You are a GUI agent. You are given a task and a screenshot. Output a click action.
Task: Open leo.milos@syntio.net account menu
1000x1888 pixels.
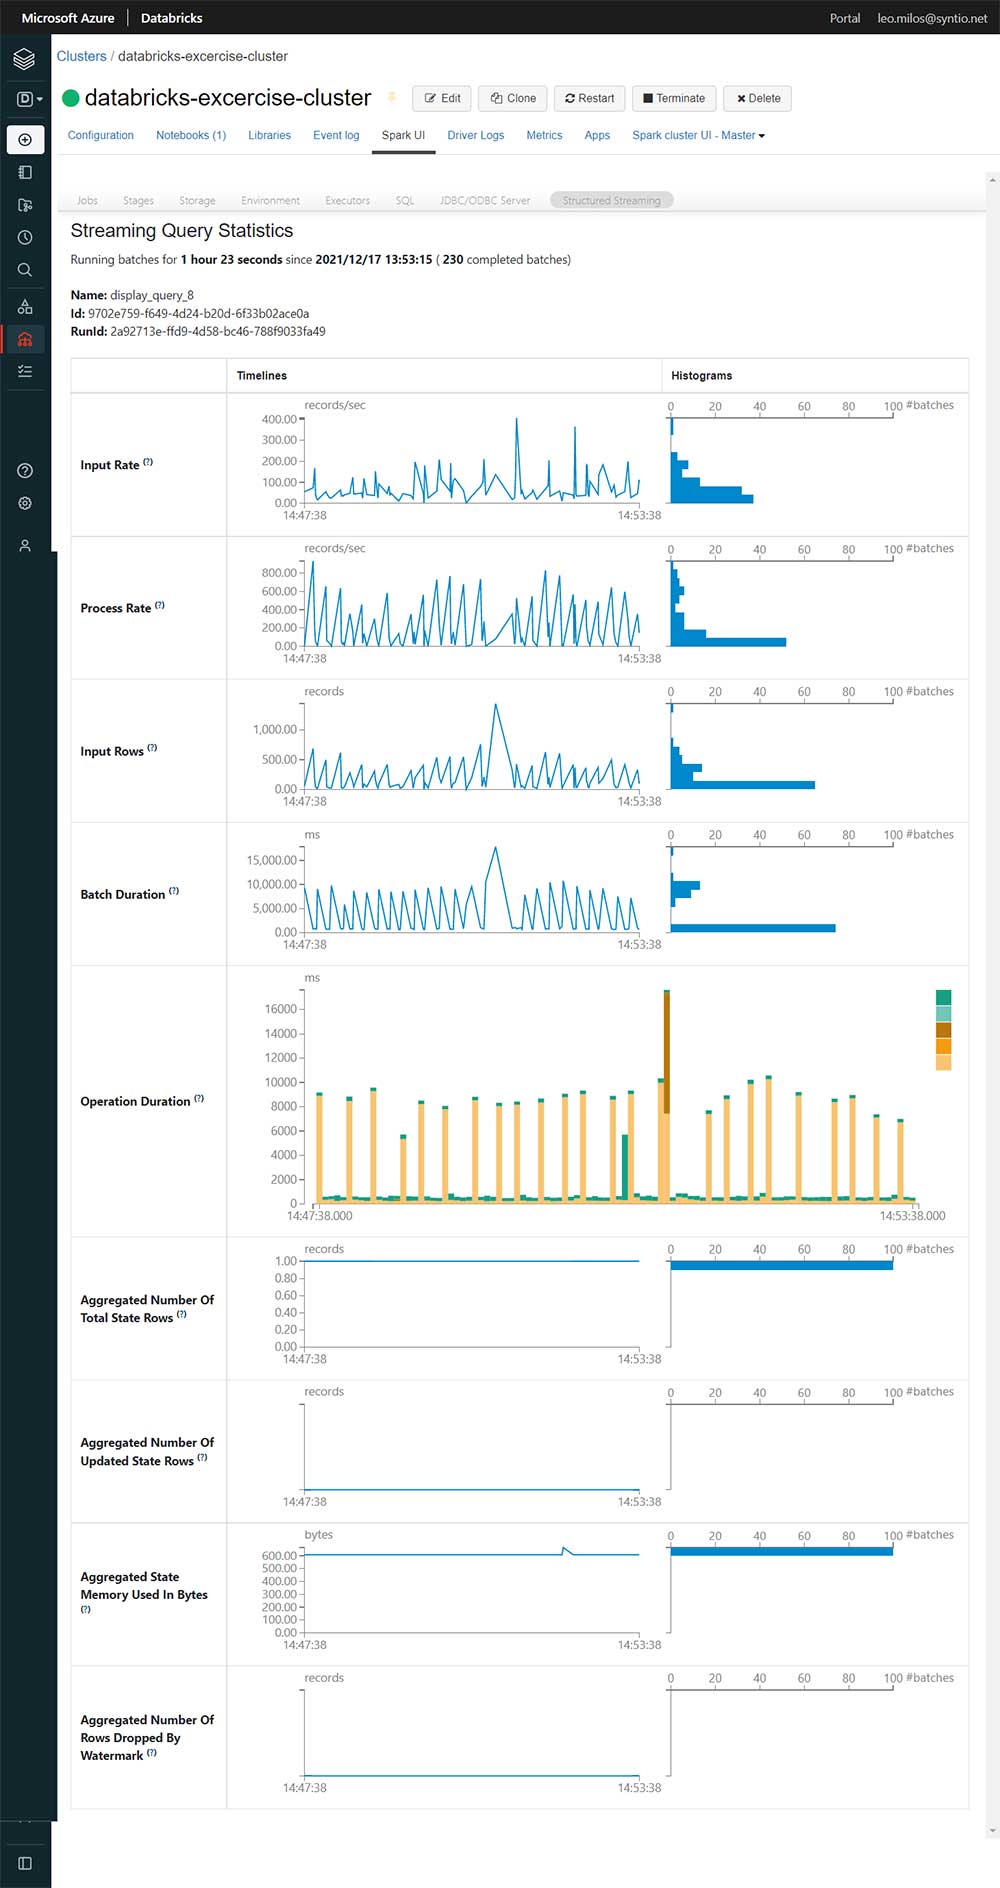[932, 18]
